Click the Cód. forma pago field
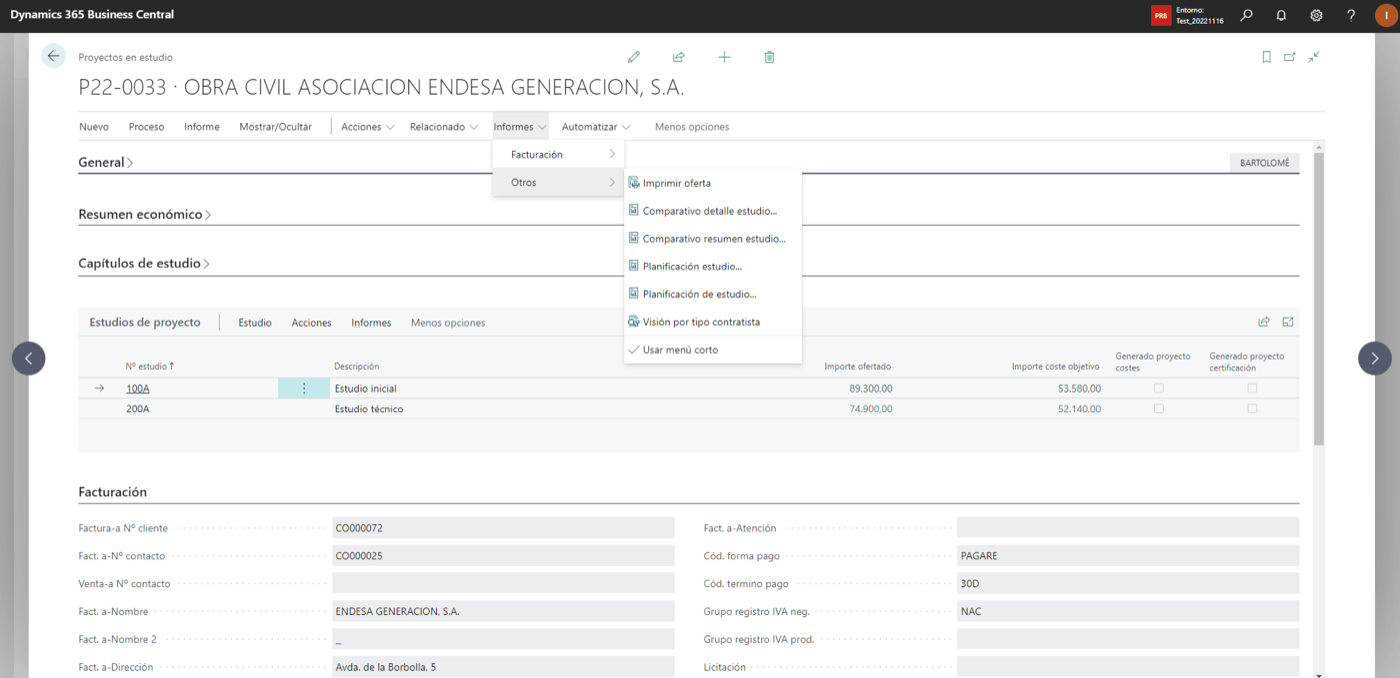Viewport: 1400px width, 678px height. click(x=1128, y=555)
